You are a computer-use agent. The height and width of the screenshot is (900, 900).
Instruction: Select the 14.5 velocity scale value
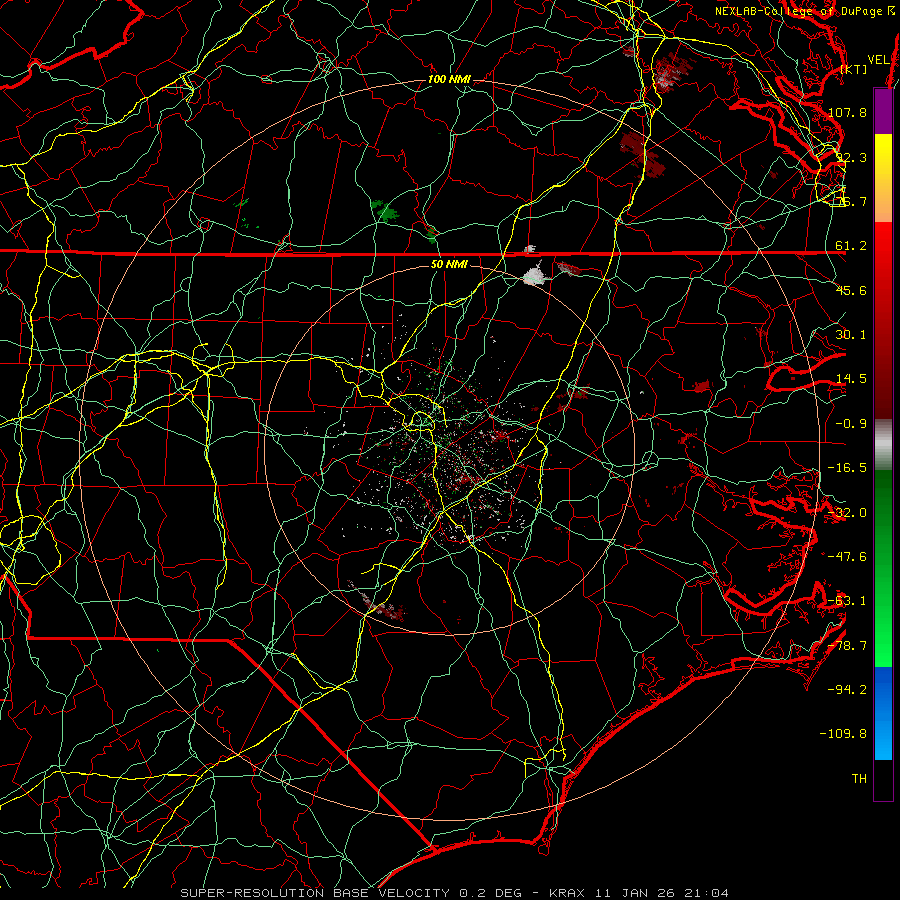coord(851,379)
